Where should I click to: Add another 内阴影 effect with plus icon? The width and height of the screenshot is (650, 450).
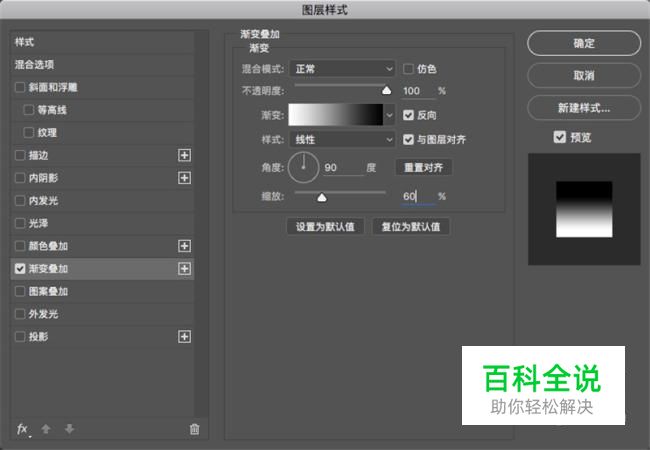click(x=184, y=178)
